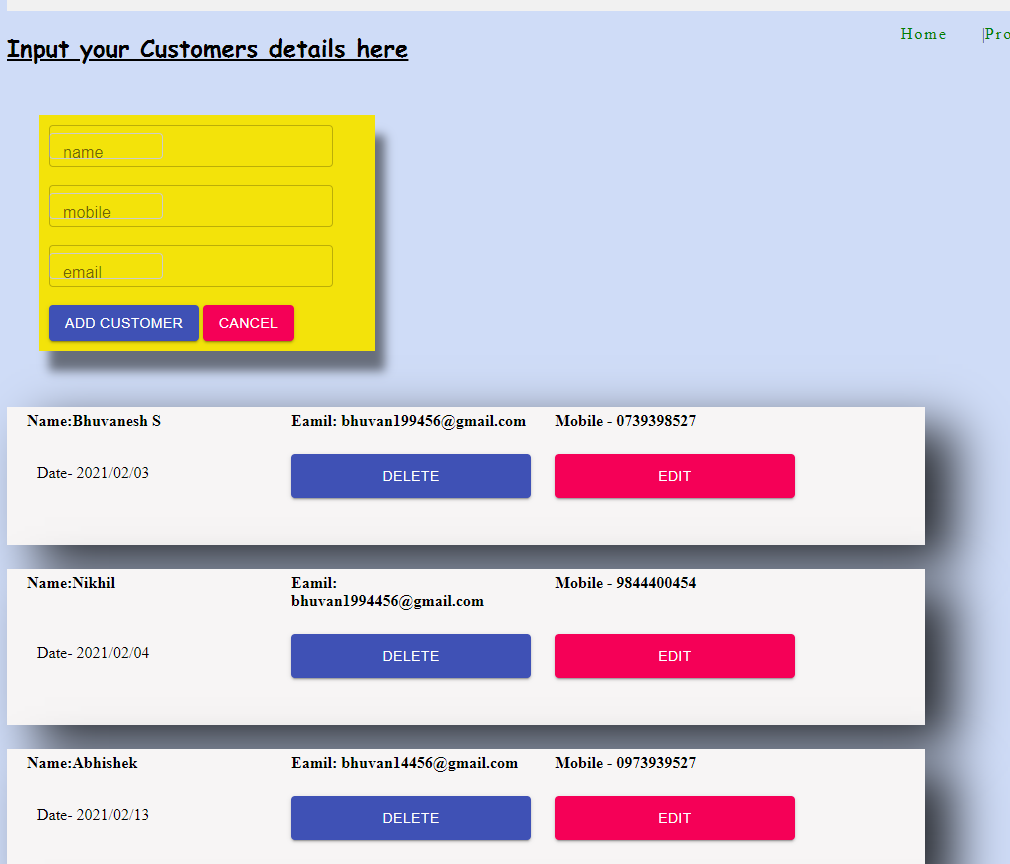The height and width of the screenshot is (864, 1010).
Task: Select the email input field
Action: coord(191,266)
